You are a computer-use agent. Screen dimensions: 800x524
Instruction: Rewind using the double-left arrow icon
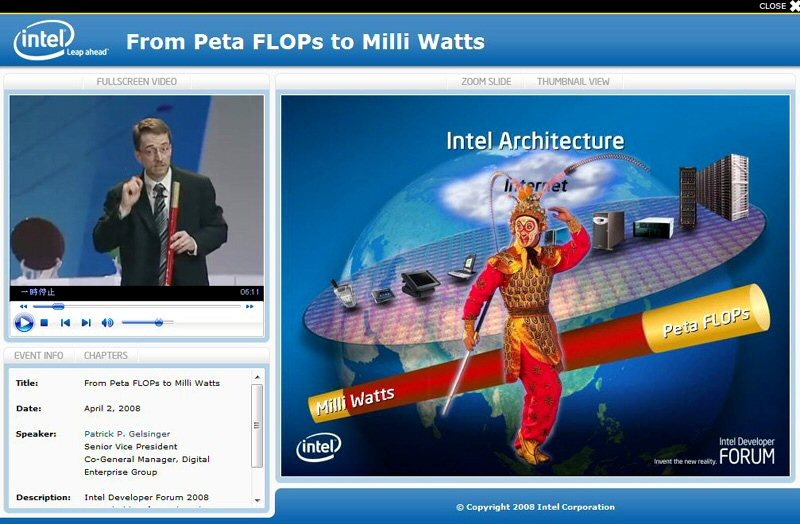(23, 306)
